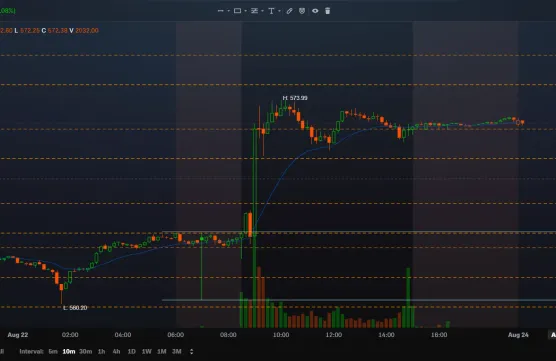Select the Text annotation tool

point(271,11)
